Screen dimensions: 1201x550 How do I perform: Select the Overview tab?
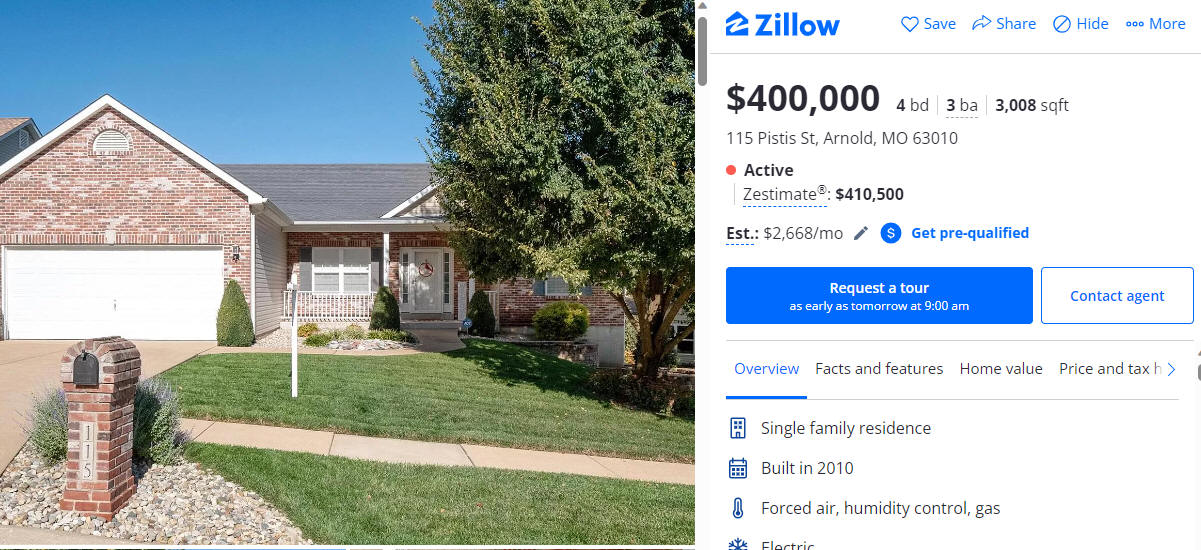coord(766,369)
